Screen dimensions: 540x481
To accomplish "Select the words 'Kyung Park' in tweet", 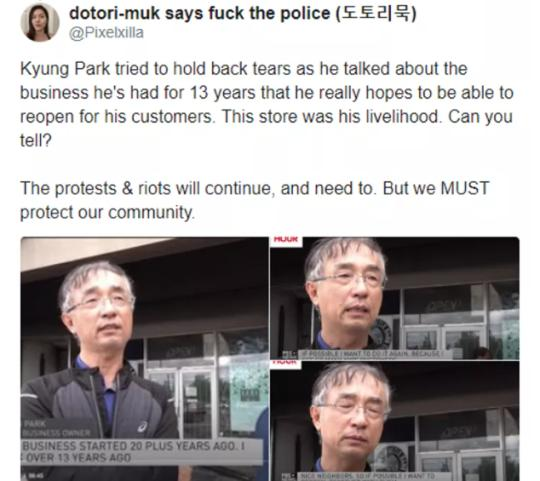I will 65,69.
